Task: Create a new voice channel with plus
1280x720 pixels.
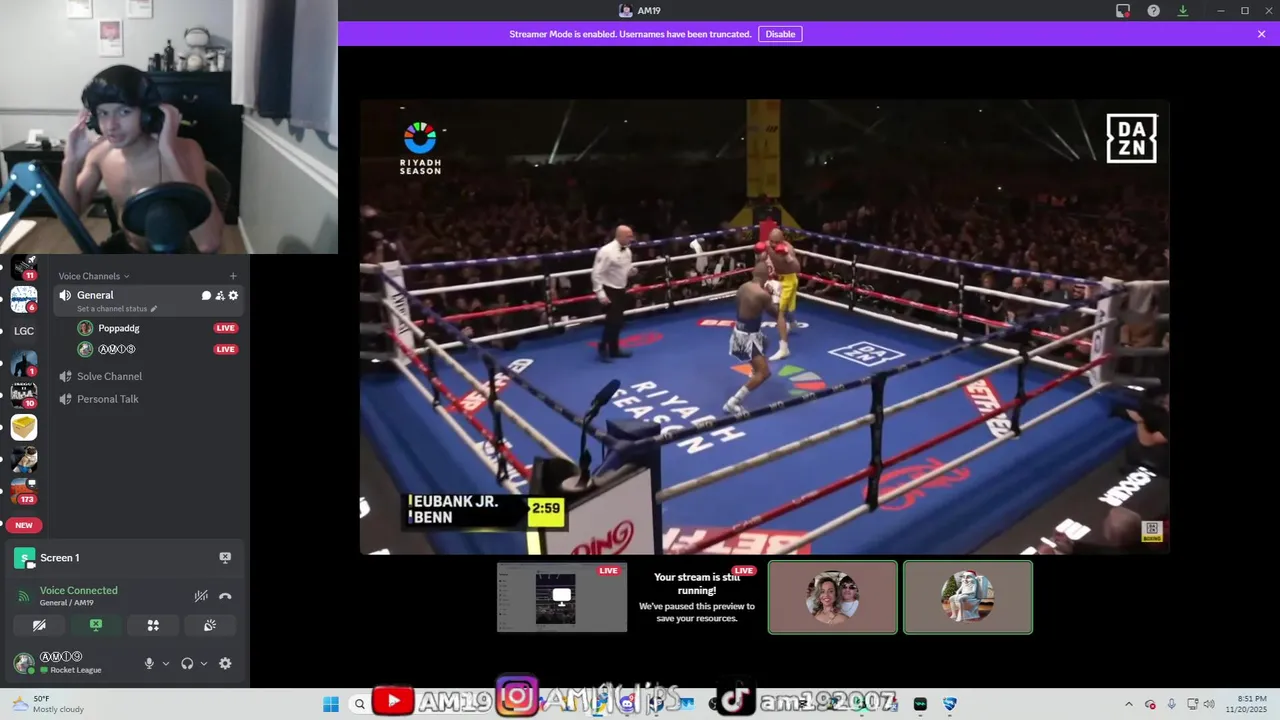Action: point(233,276)
